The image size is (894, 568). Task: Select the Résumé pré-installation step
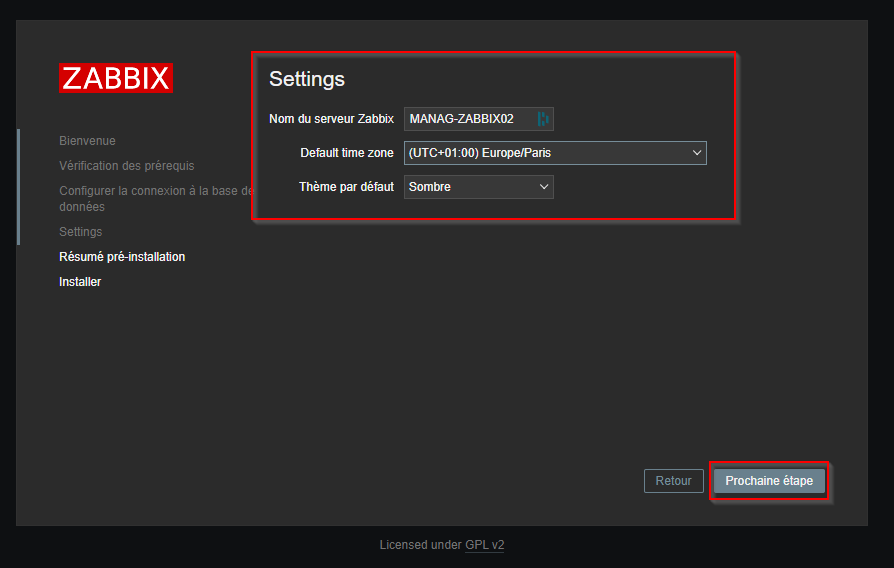tap(122, 257)
